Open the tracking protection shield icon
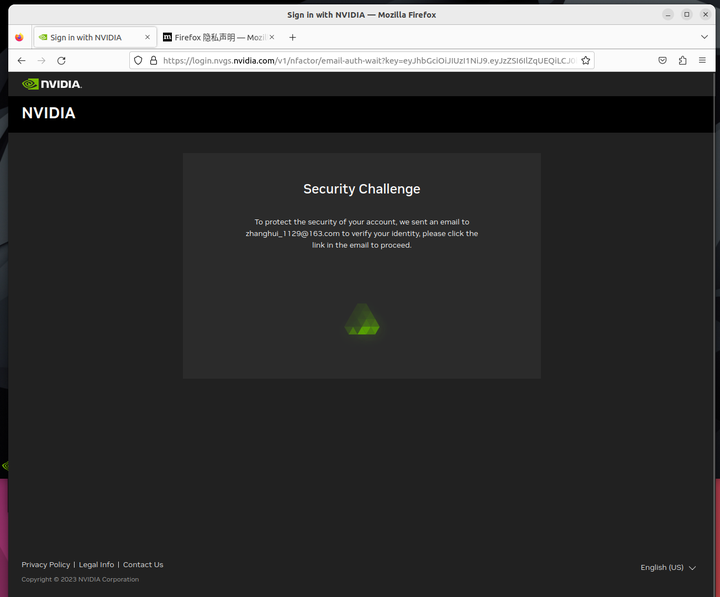720x597 pixels. pyautogui.click(x=138, y=61)
